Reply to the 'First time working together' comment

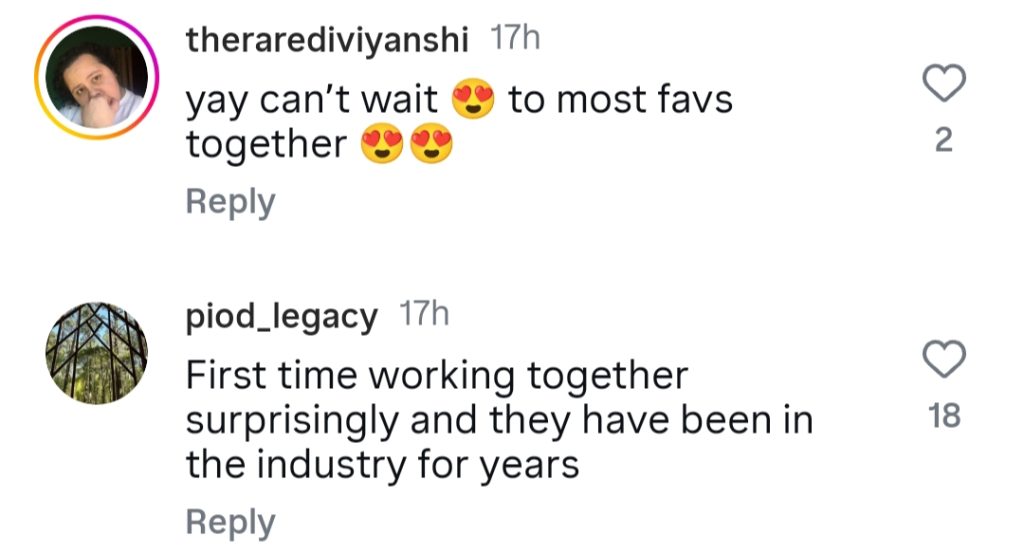point(230,522)
